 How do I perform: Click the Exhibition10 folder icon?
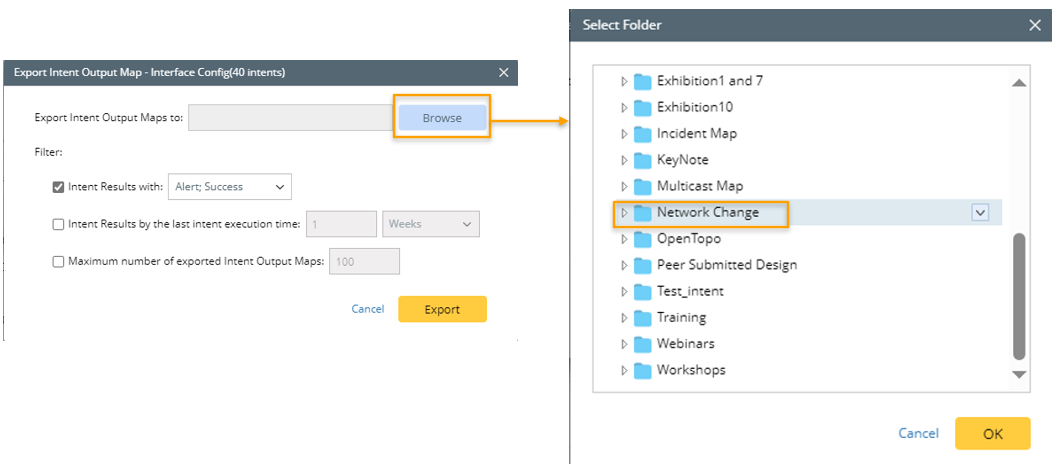tap(643, 107)
